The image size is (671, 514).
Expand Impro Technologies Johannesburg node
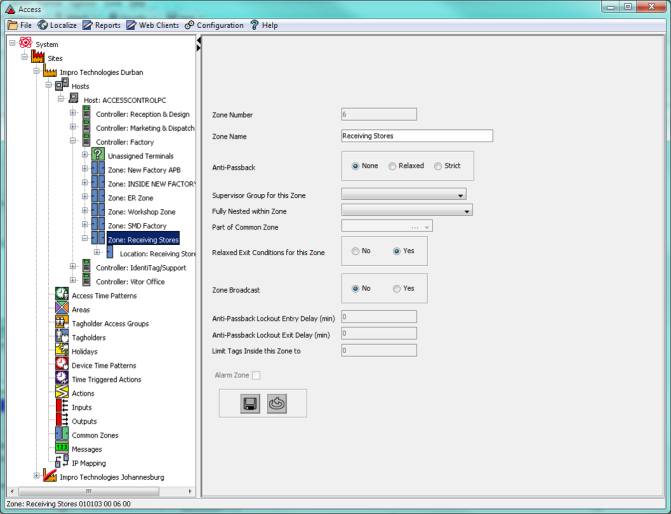click(x=37, y=476)
